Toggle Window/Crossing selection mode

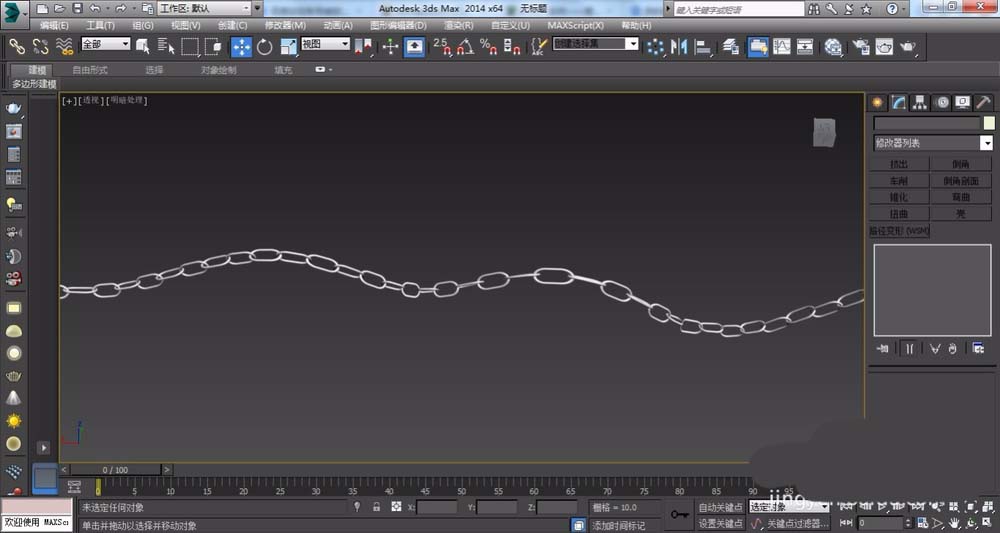[214, 47]
